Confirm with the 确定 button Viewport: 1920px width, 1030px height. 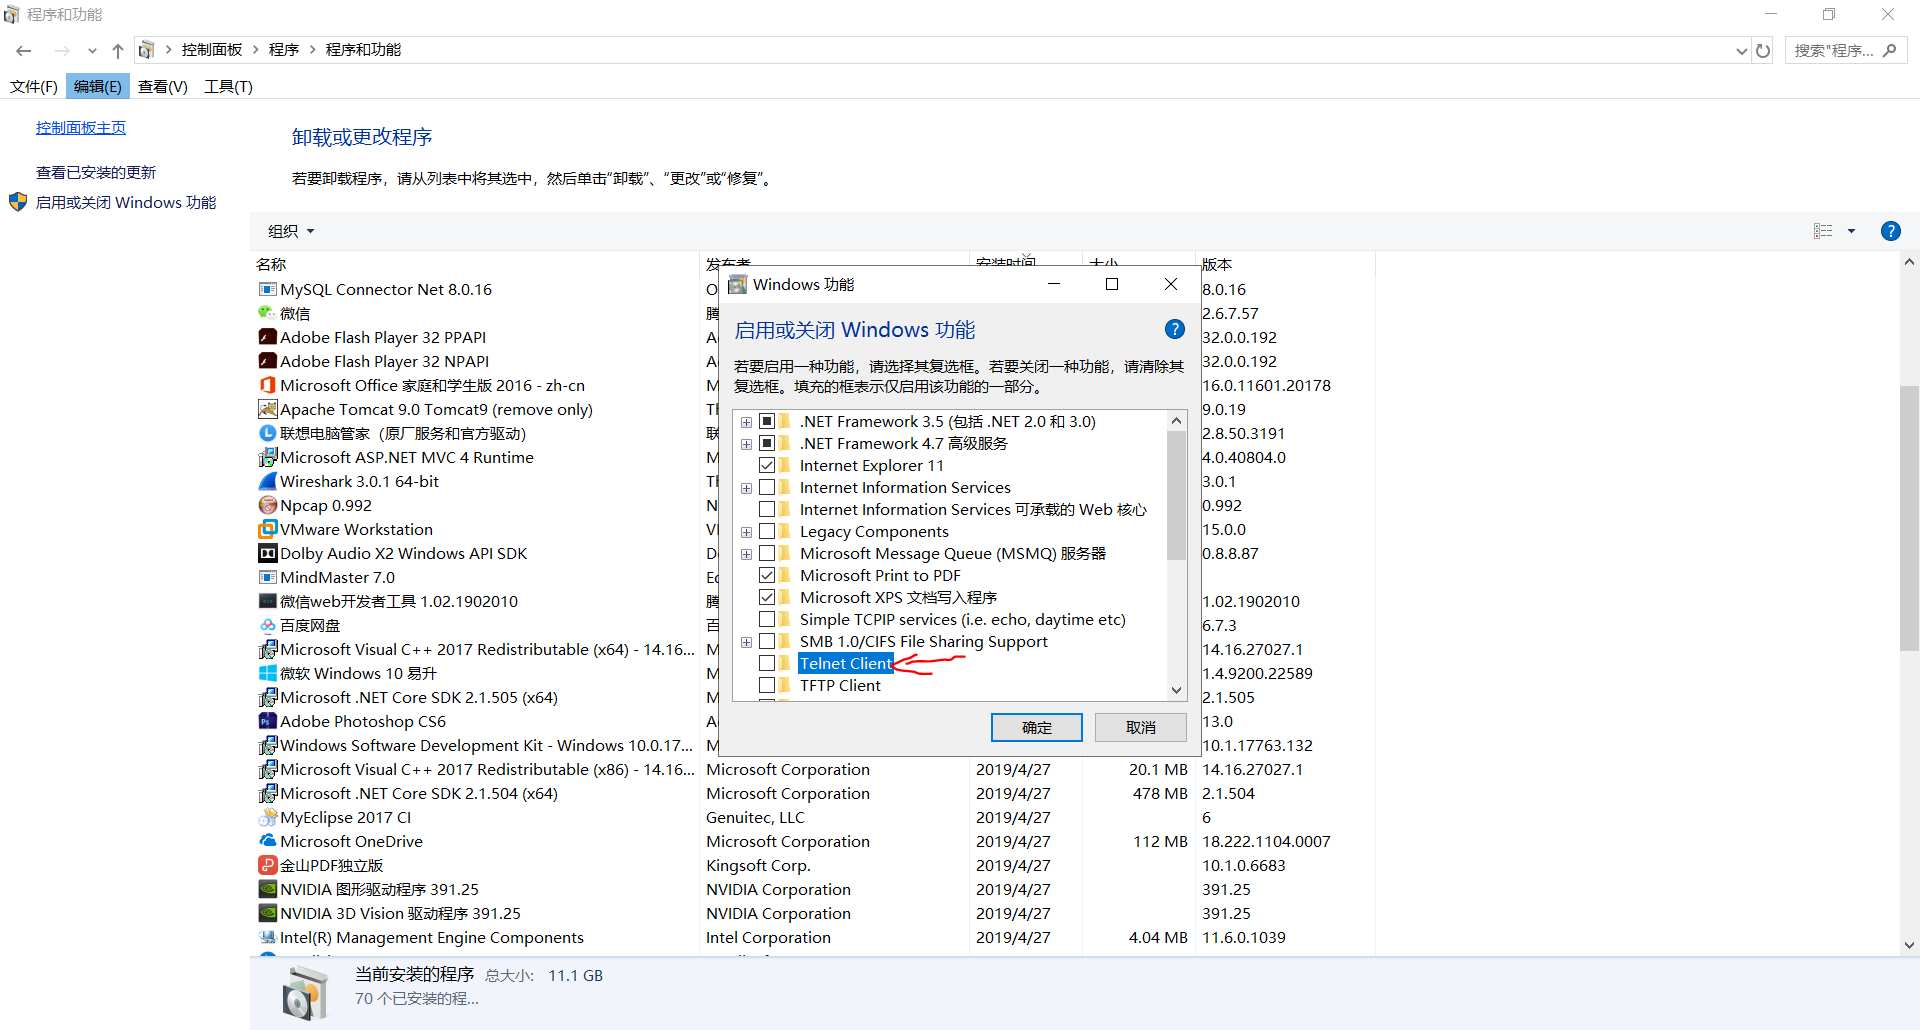coord(1037,728)
